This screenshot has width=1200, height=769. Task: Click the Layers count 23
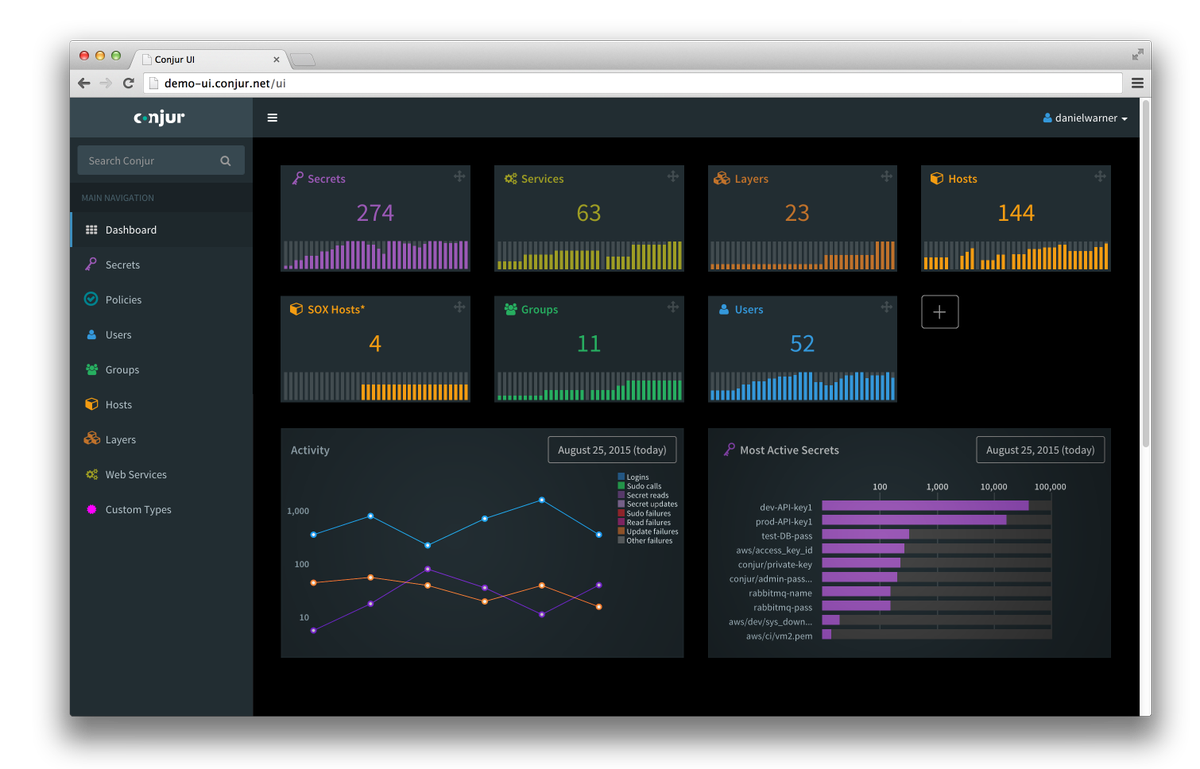point(797,213)
